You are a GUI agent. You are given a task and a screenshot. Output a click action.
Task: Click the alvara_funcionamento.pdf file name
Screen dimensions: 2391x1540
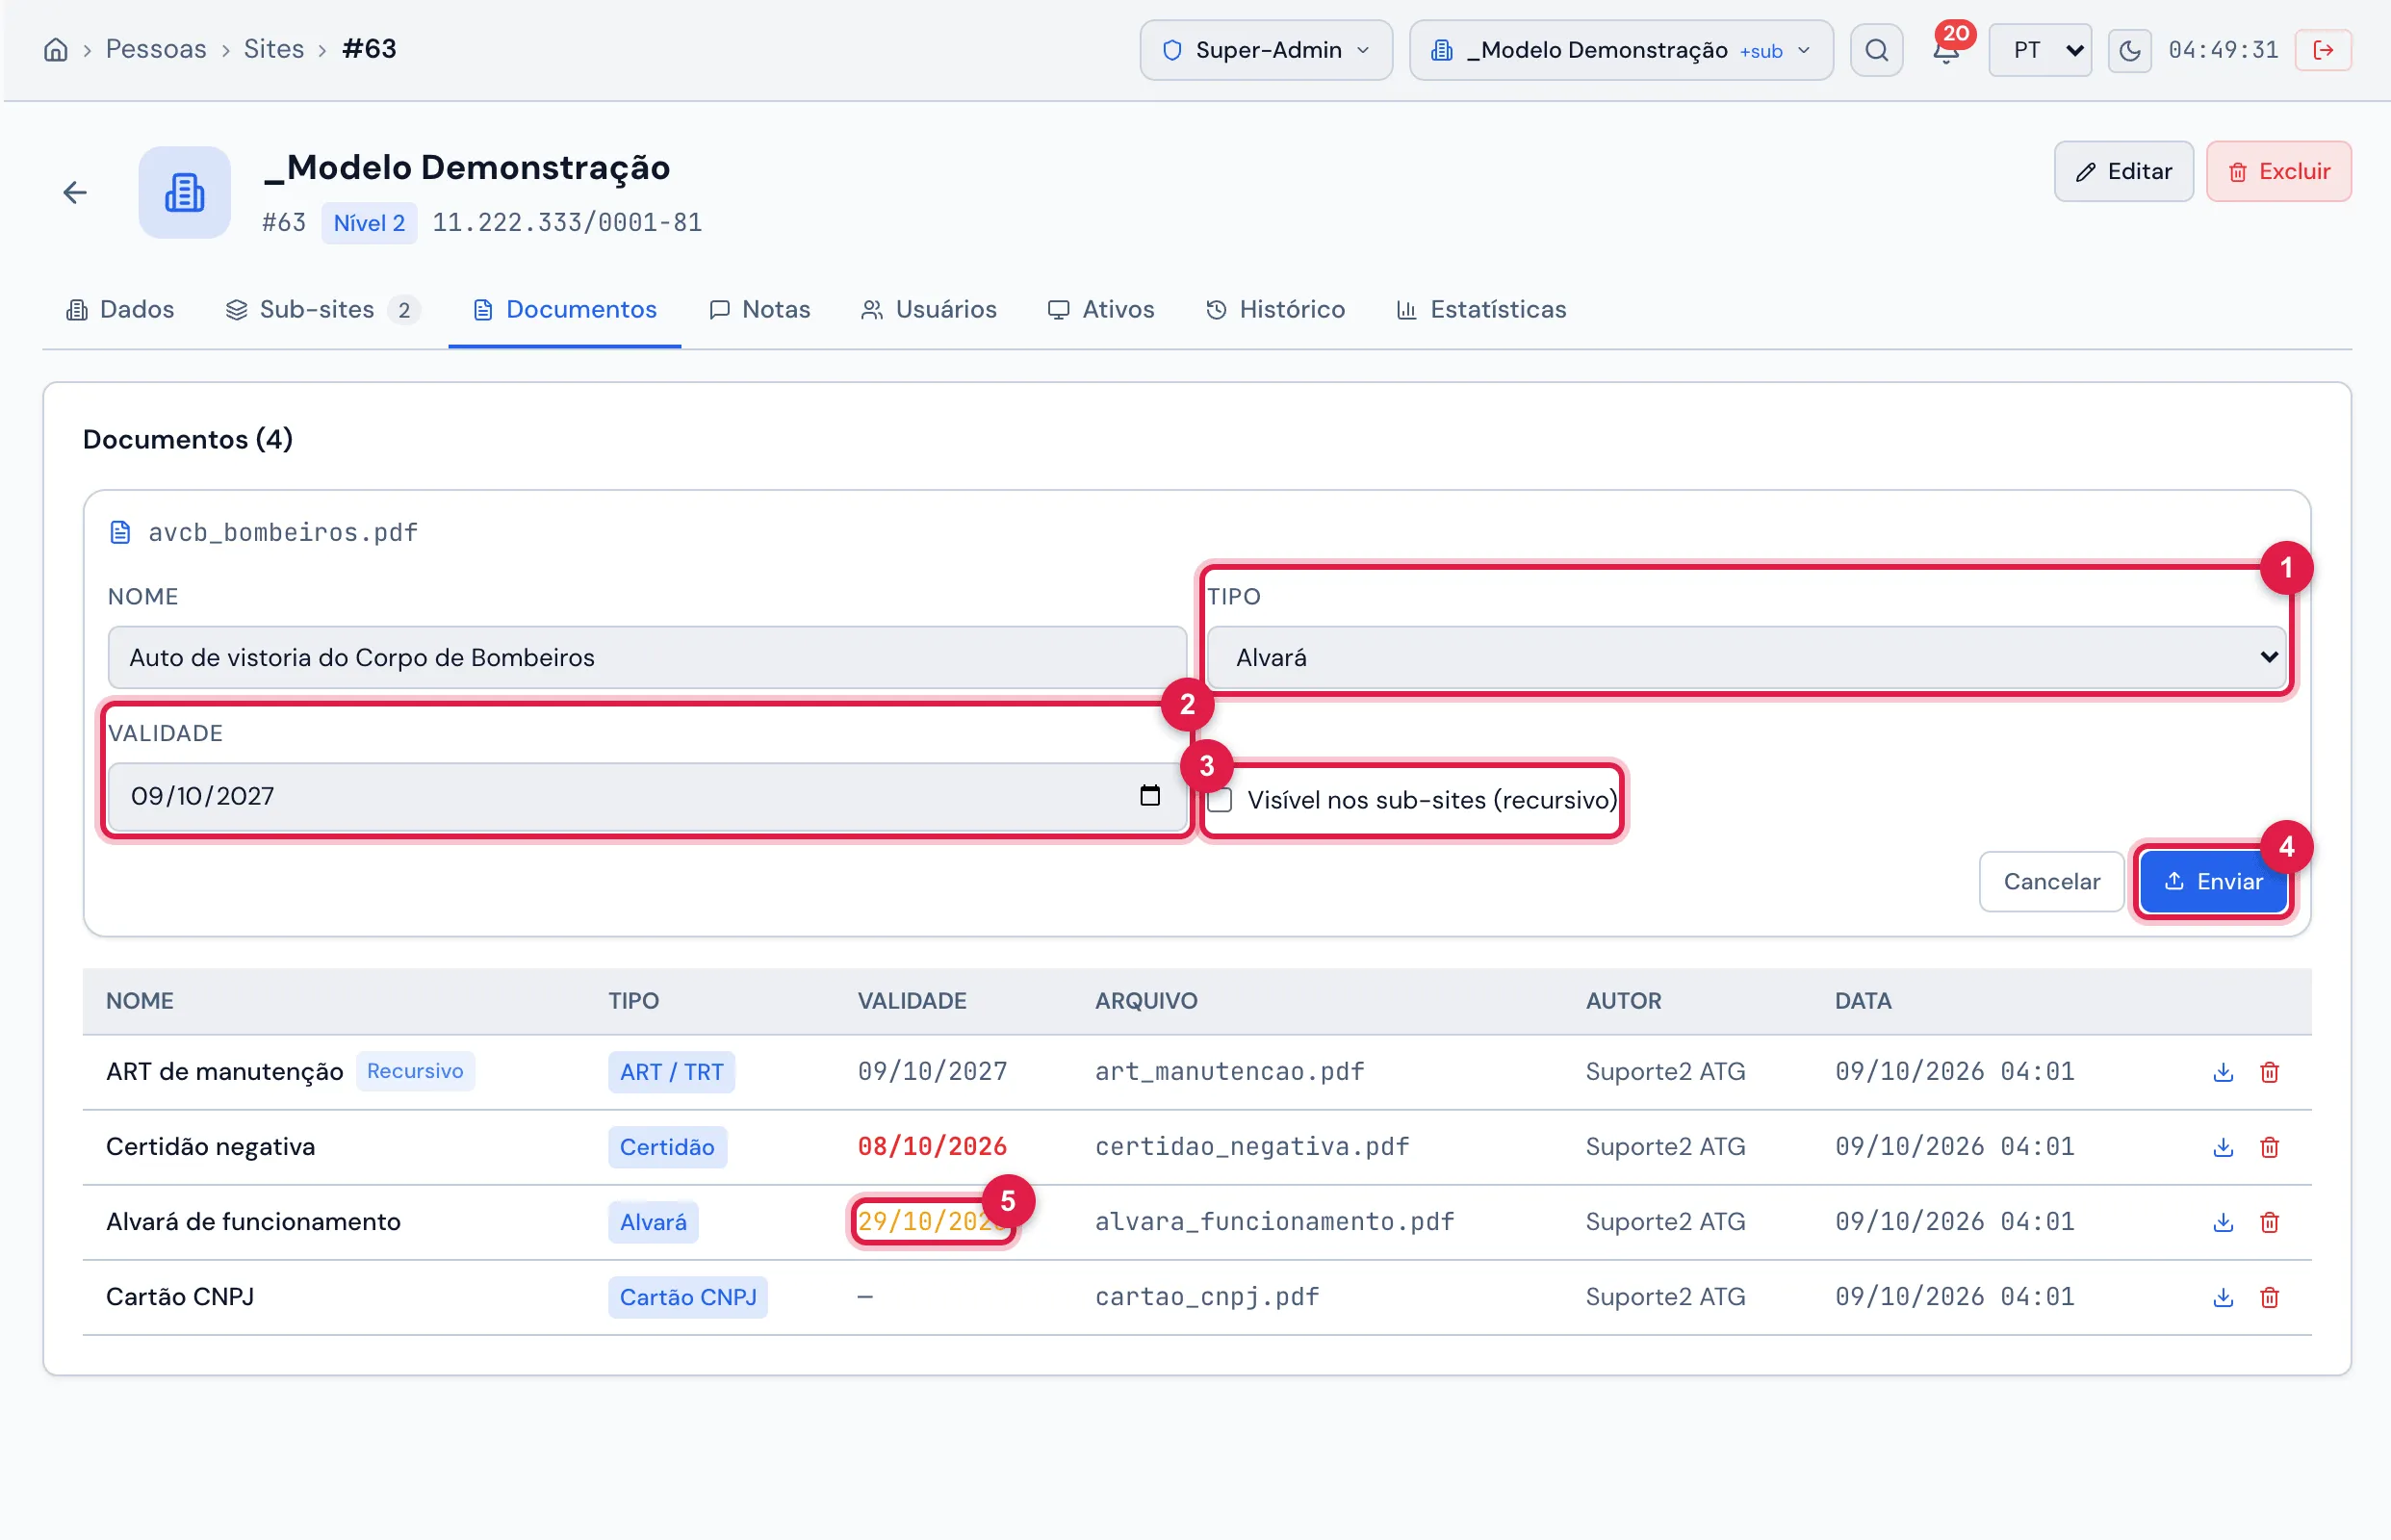click(1274, 1221)
